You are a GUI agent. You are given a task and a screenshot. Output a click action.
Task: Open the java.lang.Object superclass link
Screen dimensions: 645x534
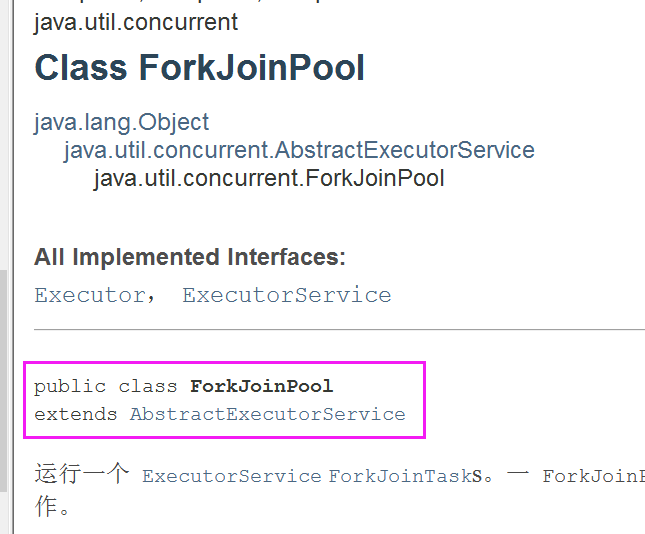click(x=121, y=122)
